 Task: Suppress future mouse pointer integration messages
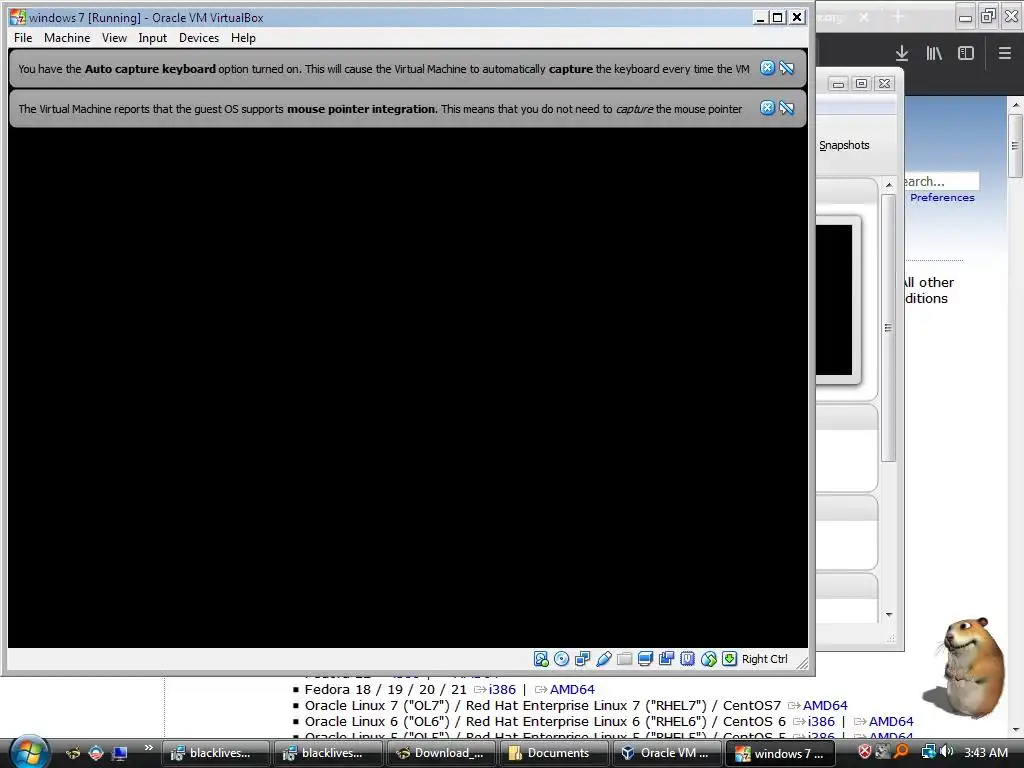787,108
